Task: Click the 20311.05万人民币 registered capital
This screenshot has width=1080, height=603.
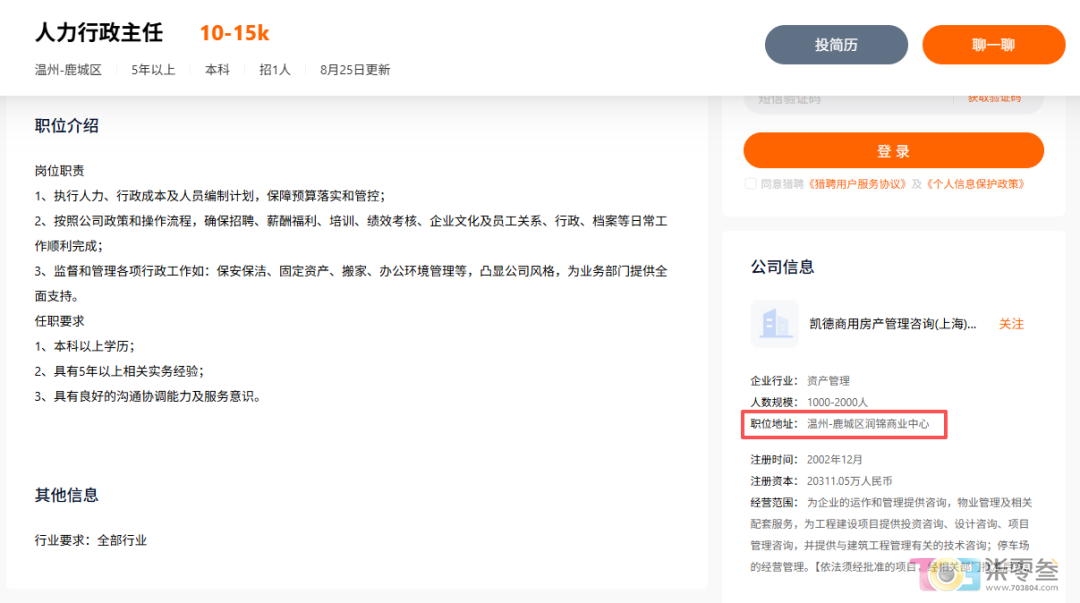Action: point(849,481)
